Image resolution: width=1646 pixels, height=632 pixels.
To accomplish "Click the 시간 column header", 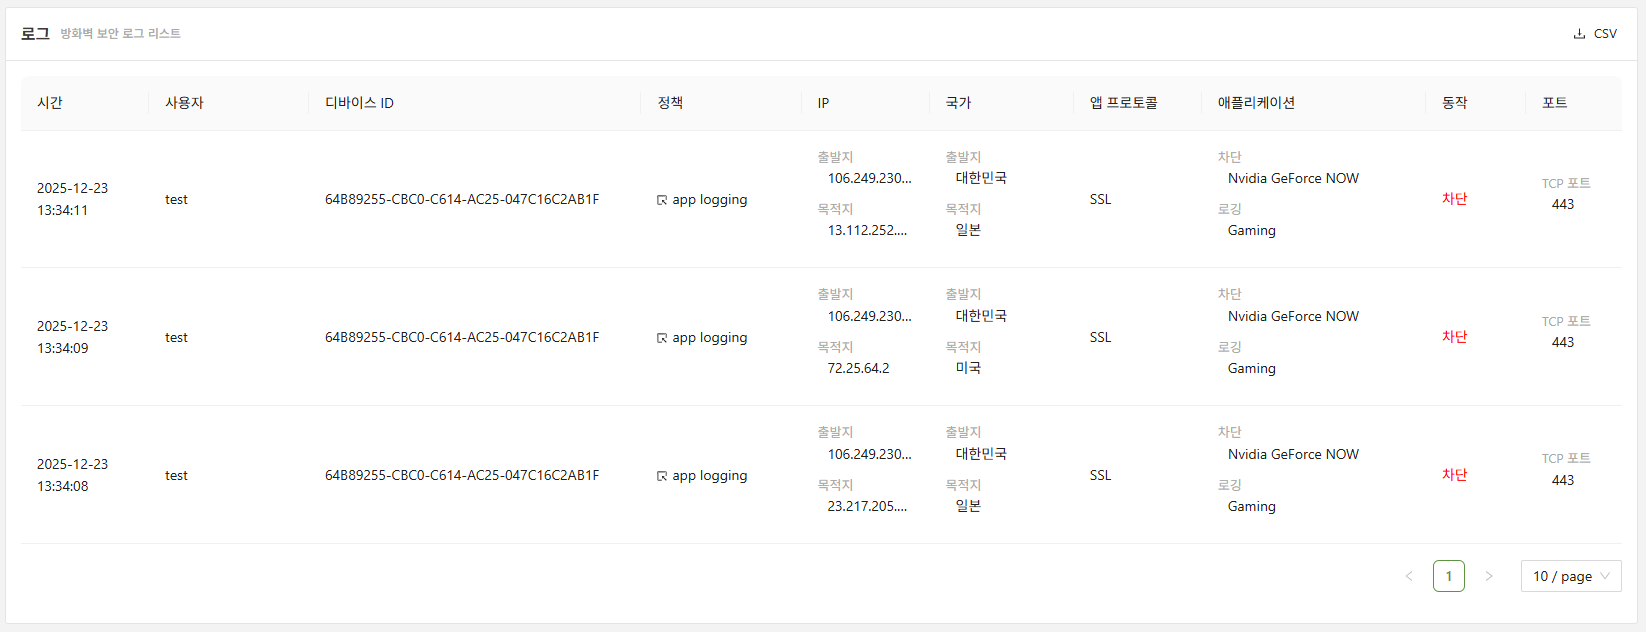I will point(50,103).
